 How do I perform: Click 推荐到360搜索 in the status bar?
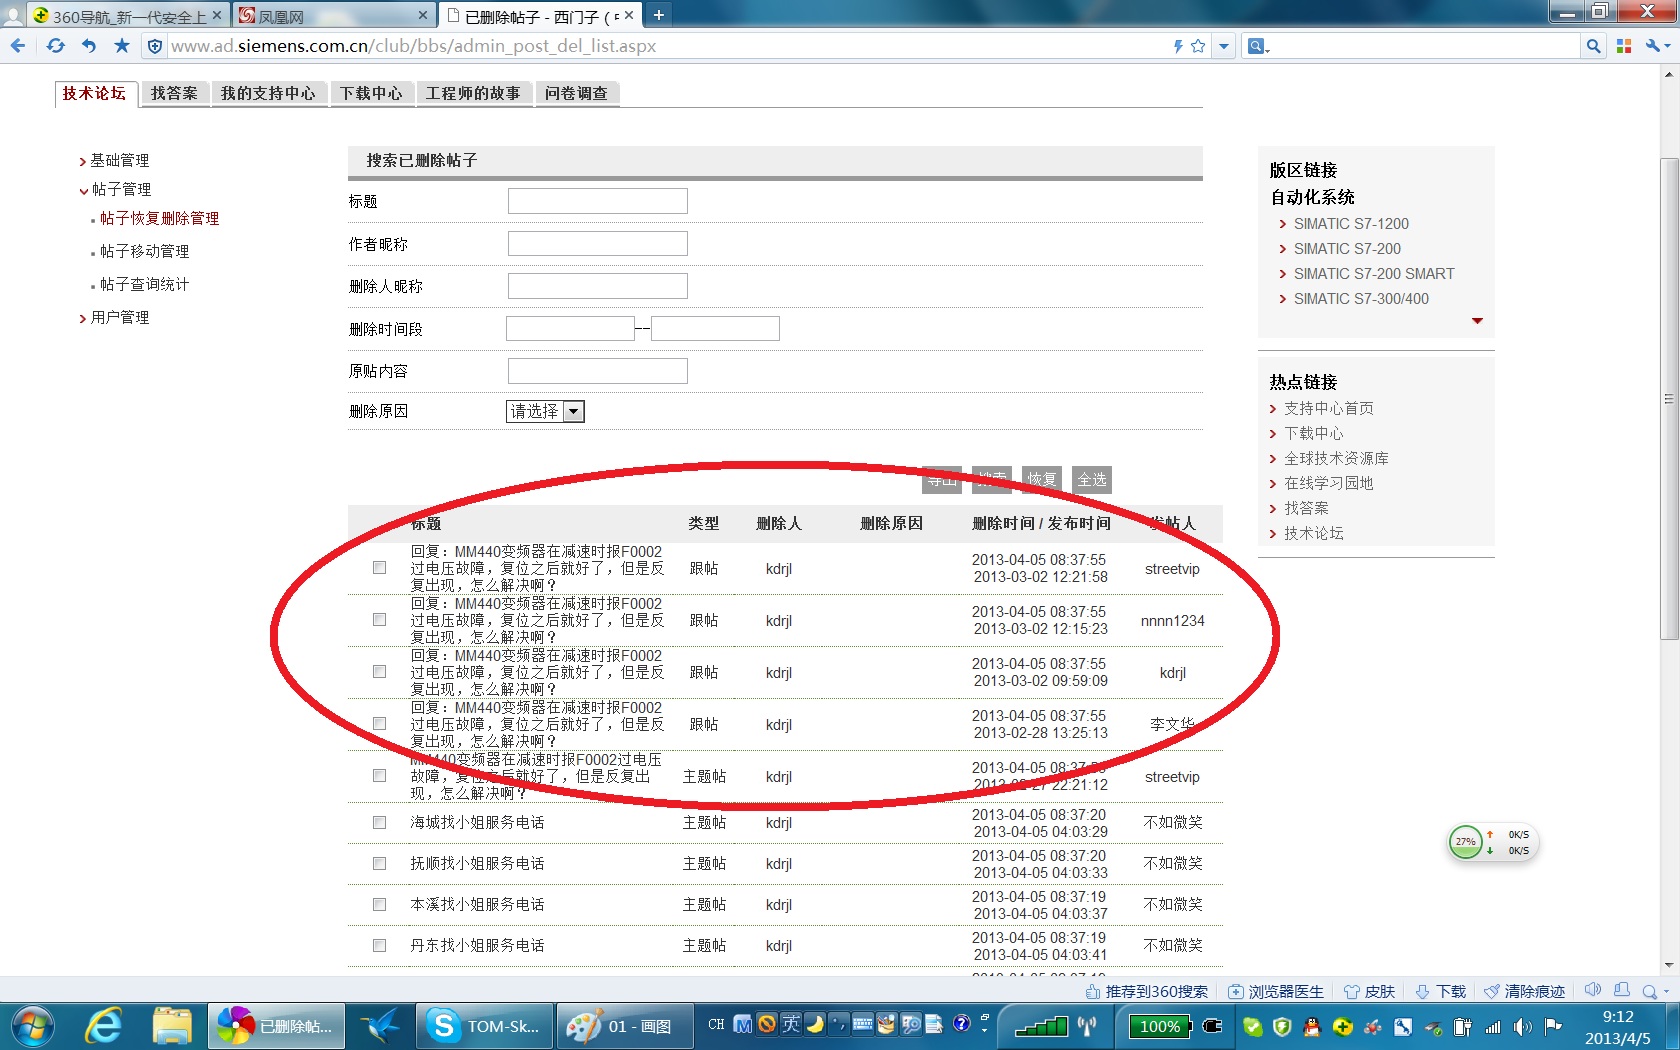pyautogui.click(x=1147, y=991)
